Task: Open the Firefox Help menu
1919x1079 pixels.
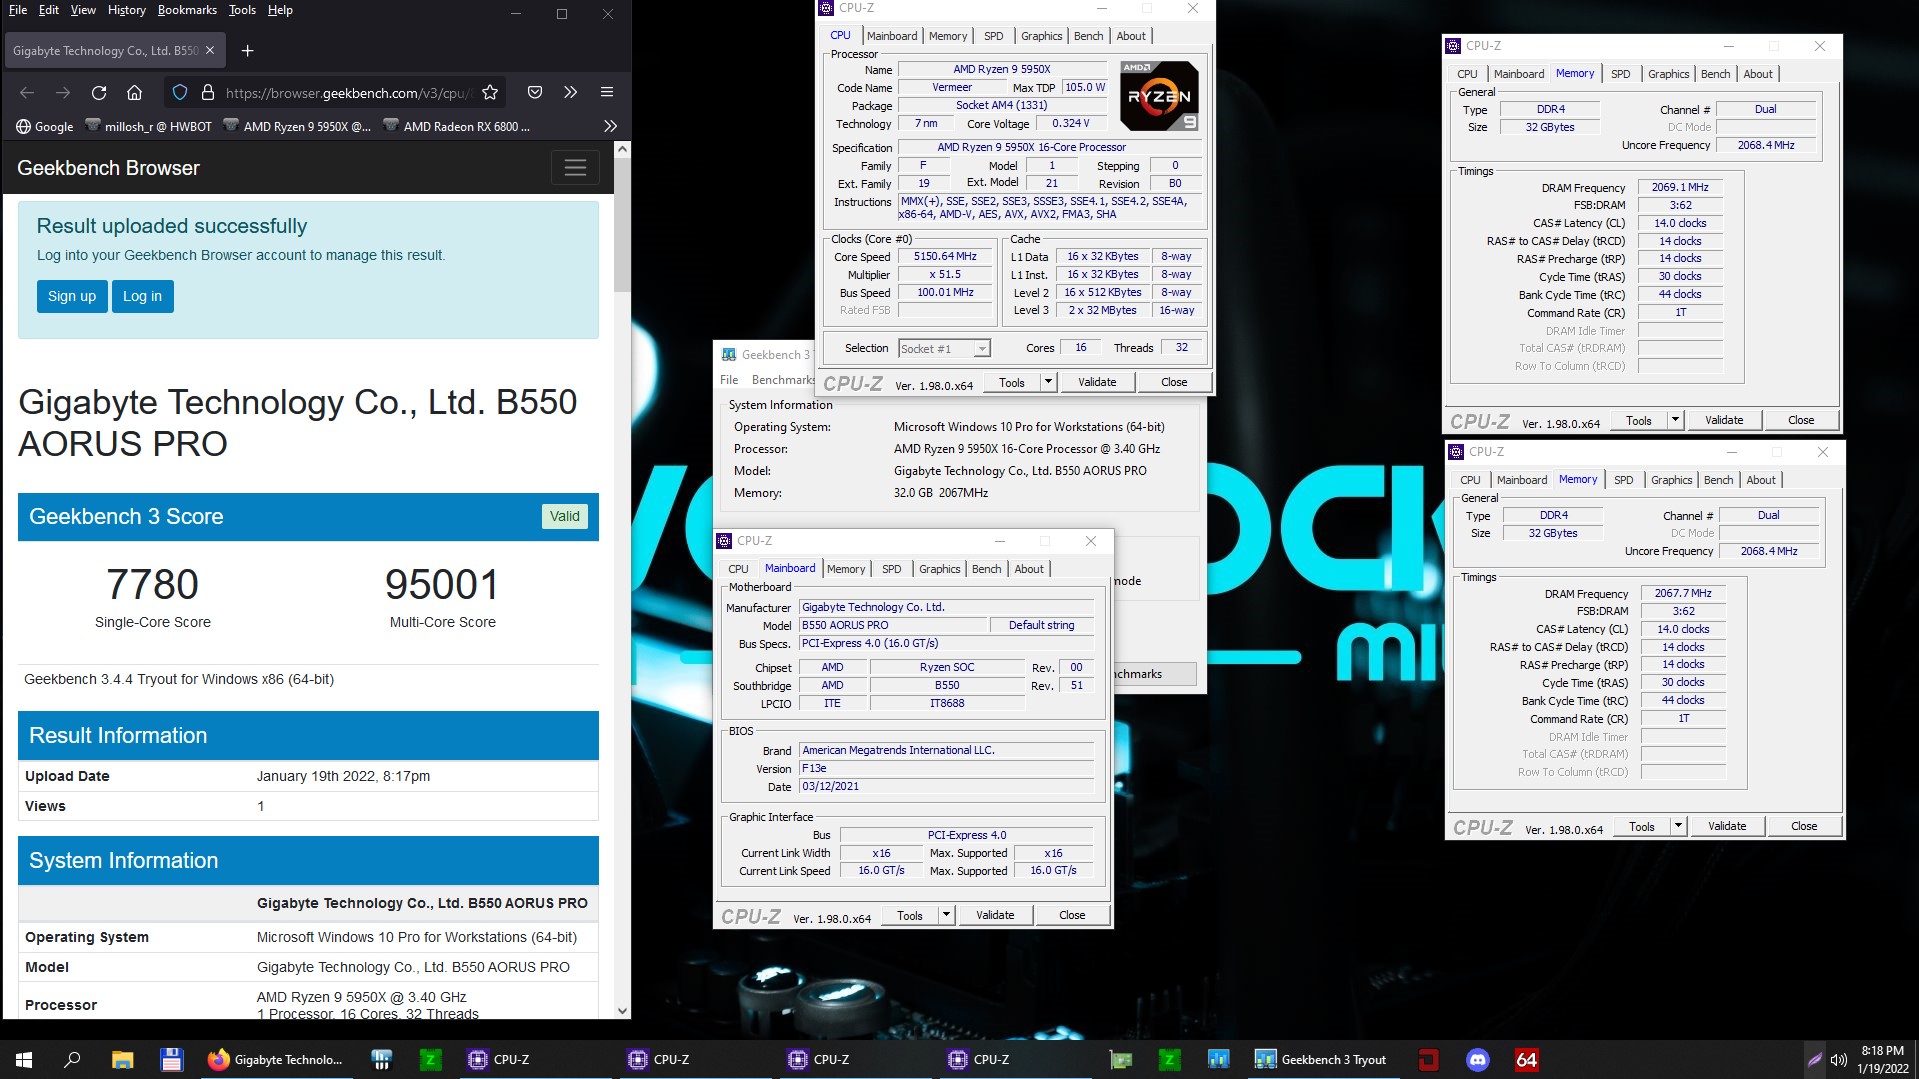Action: pyautogui.click(x=280, y=10)
